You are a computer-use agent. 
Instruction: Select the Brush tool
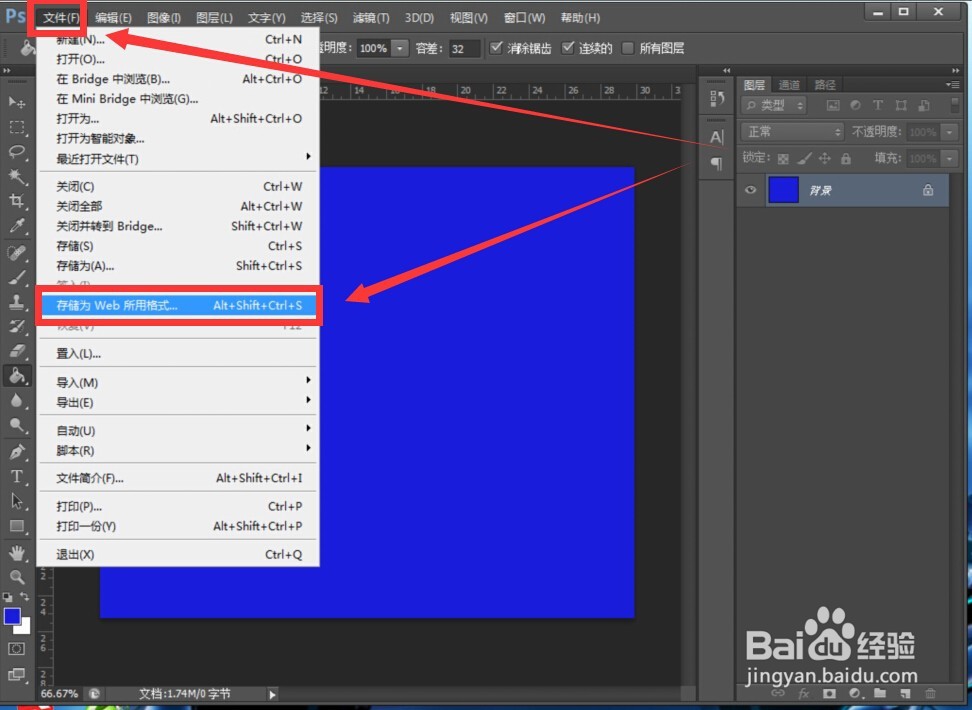[17, 277]
